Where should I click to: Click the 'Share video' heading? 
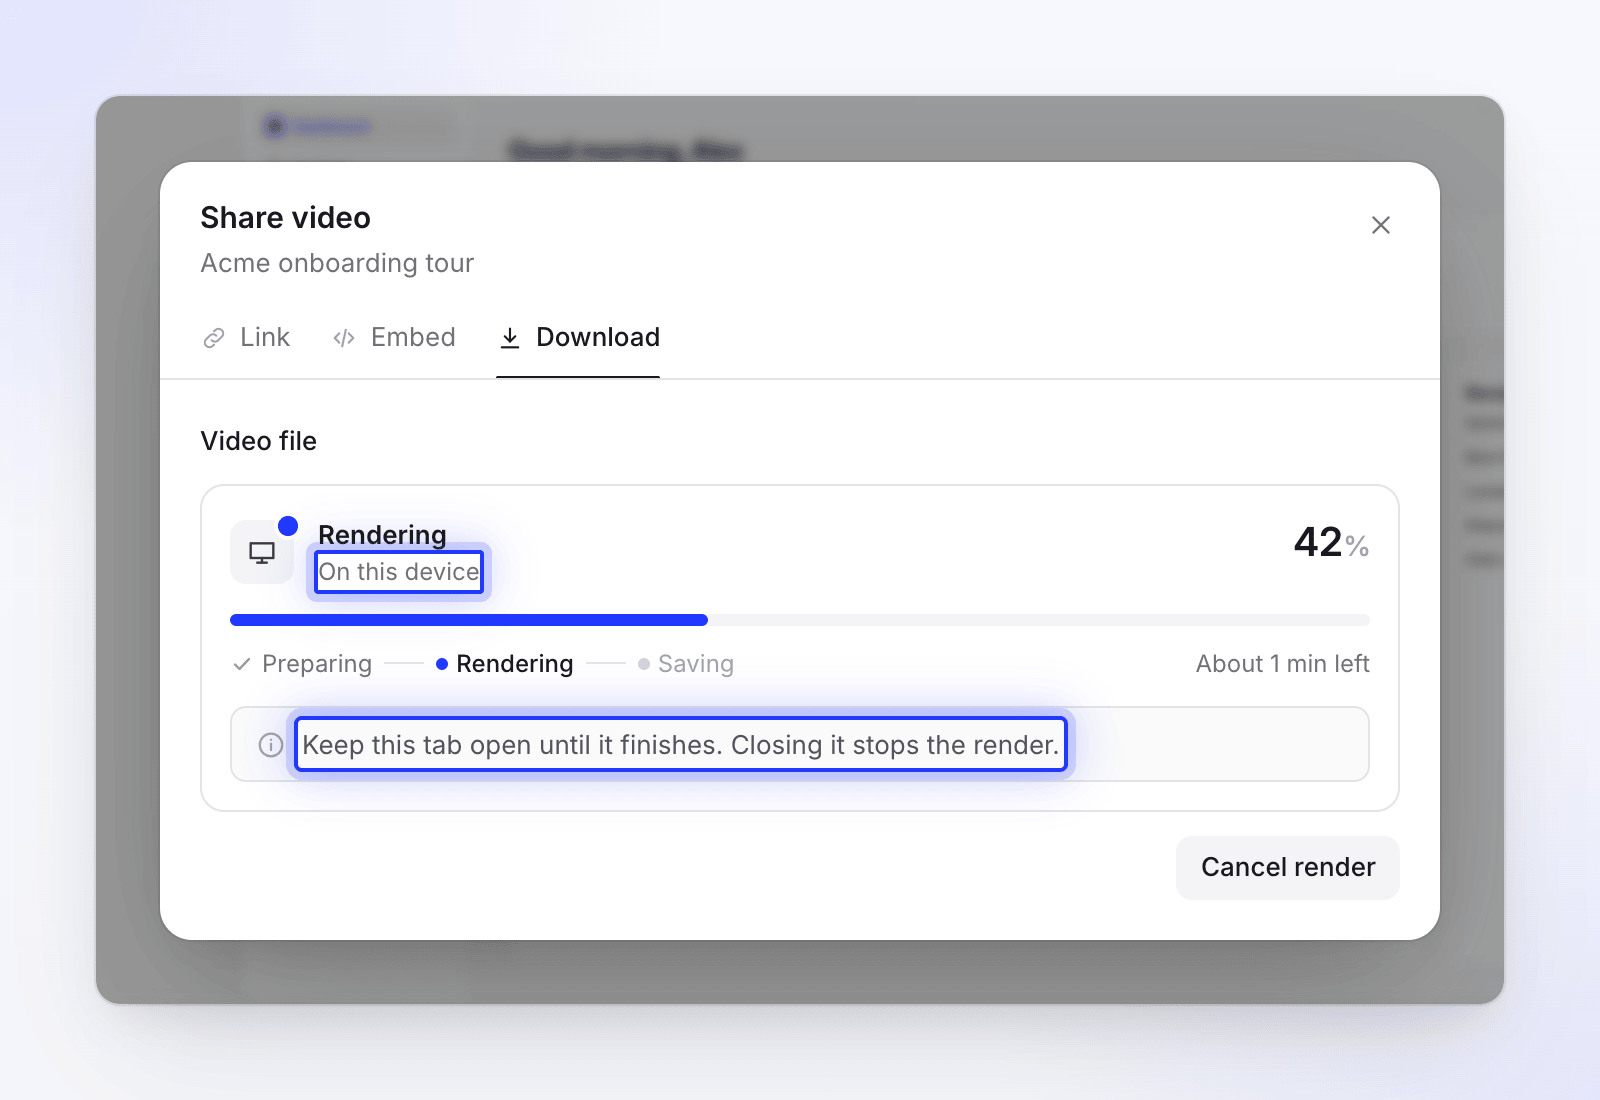(285, 218)
